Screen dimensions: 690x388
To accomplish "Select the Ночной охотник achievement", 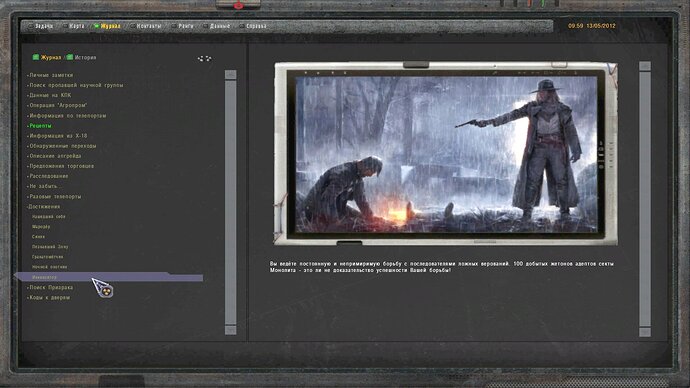I will [x=49, y=267].
